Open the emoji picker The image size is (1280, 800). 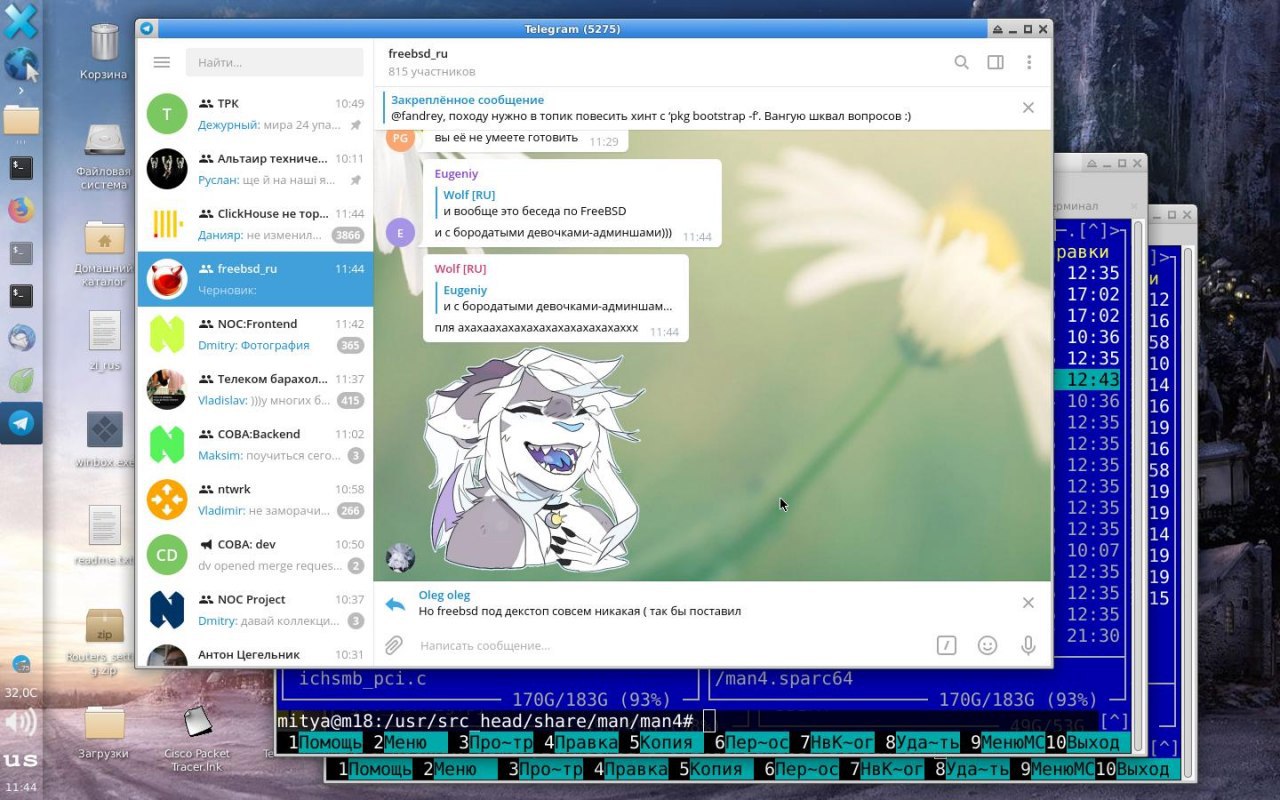point(987,645)
